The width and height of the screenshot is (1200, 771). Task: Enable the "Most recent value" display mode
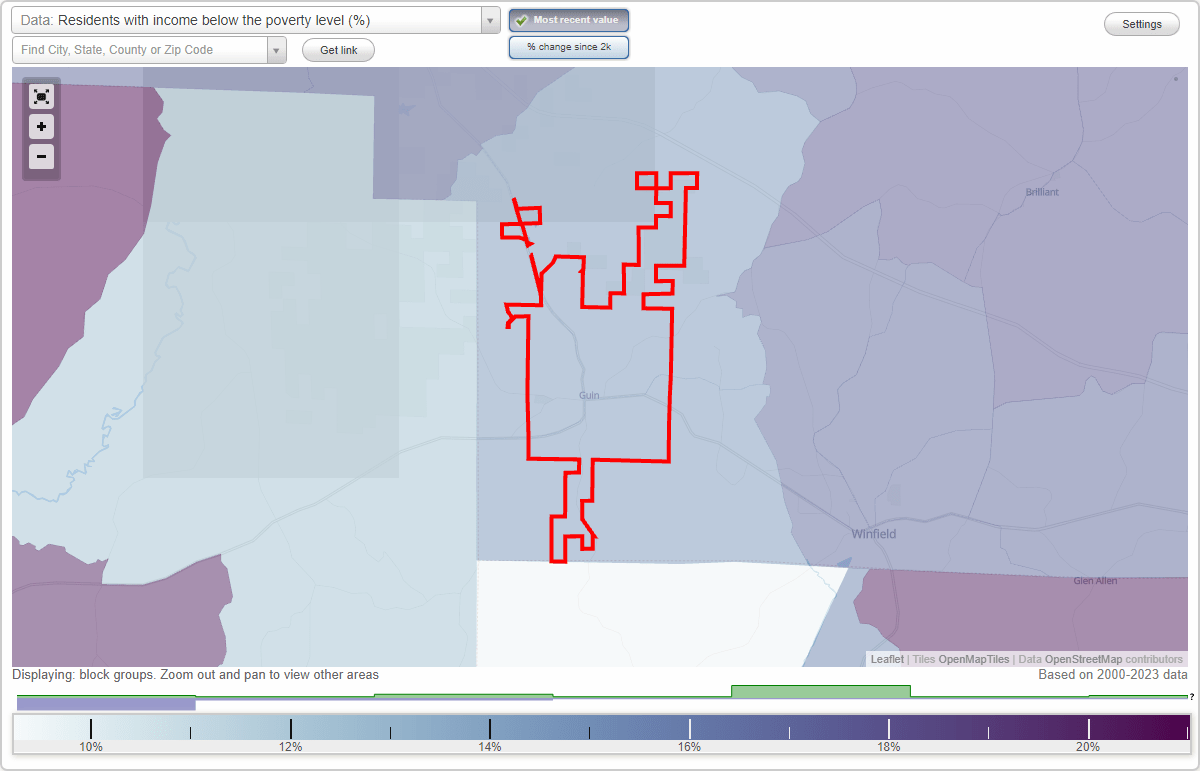point(568,19)
